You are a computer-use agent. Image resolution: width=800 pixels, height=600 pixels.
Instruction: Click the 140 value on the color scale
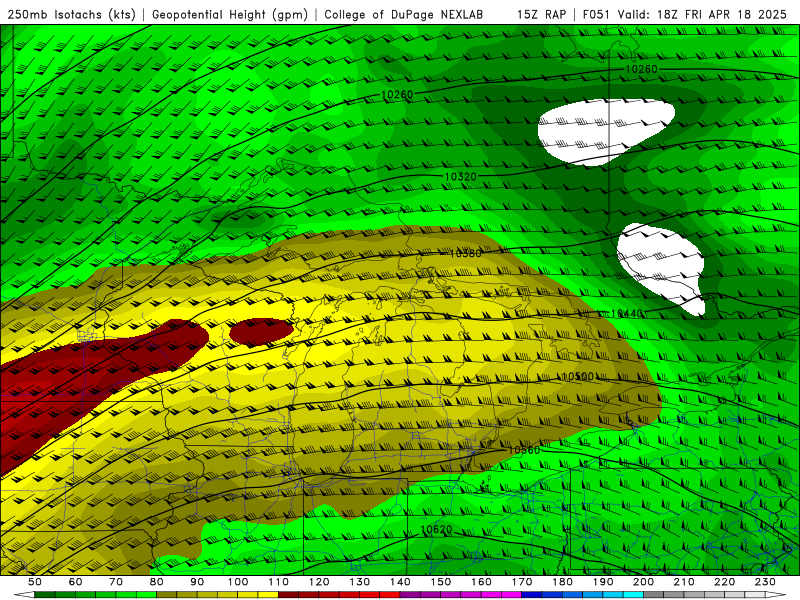(400, 582)
